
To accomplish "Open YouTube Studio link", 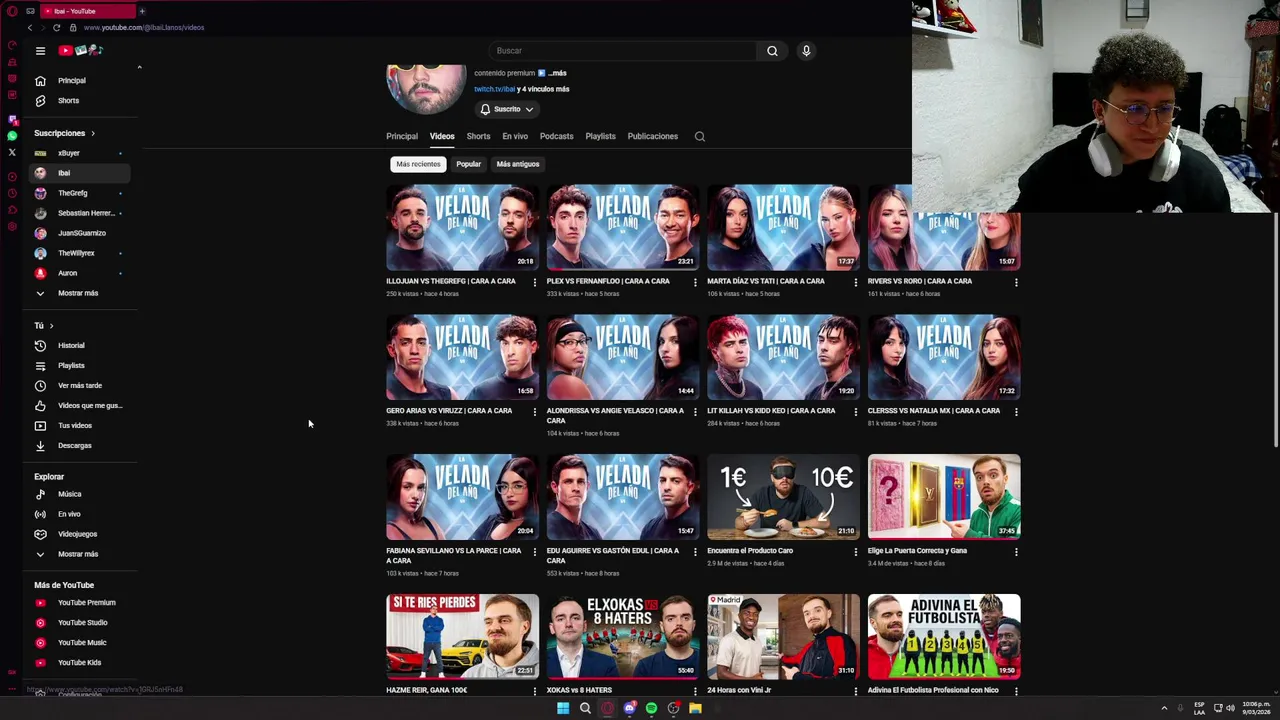I will [x=82, y=622].
